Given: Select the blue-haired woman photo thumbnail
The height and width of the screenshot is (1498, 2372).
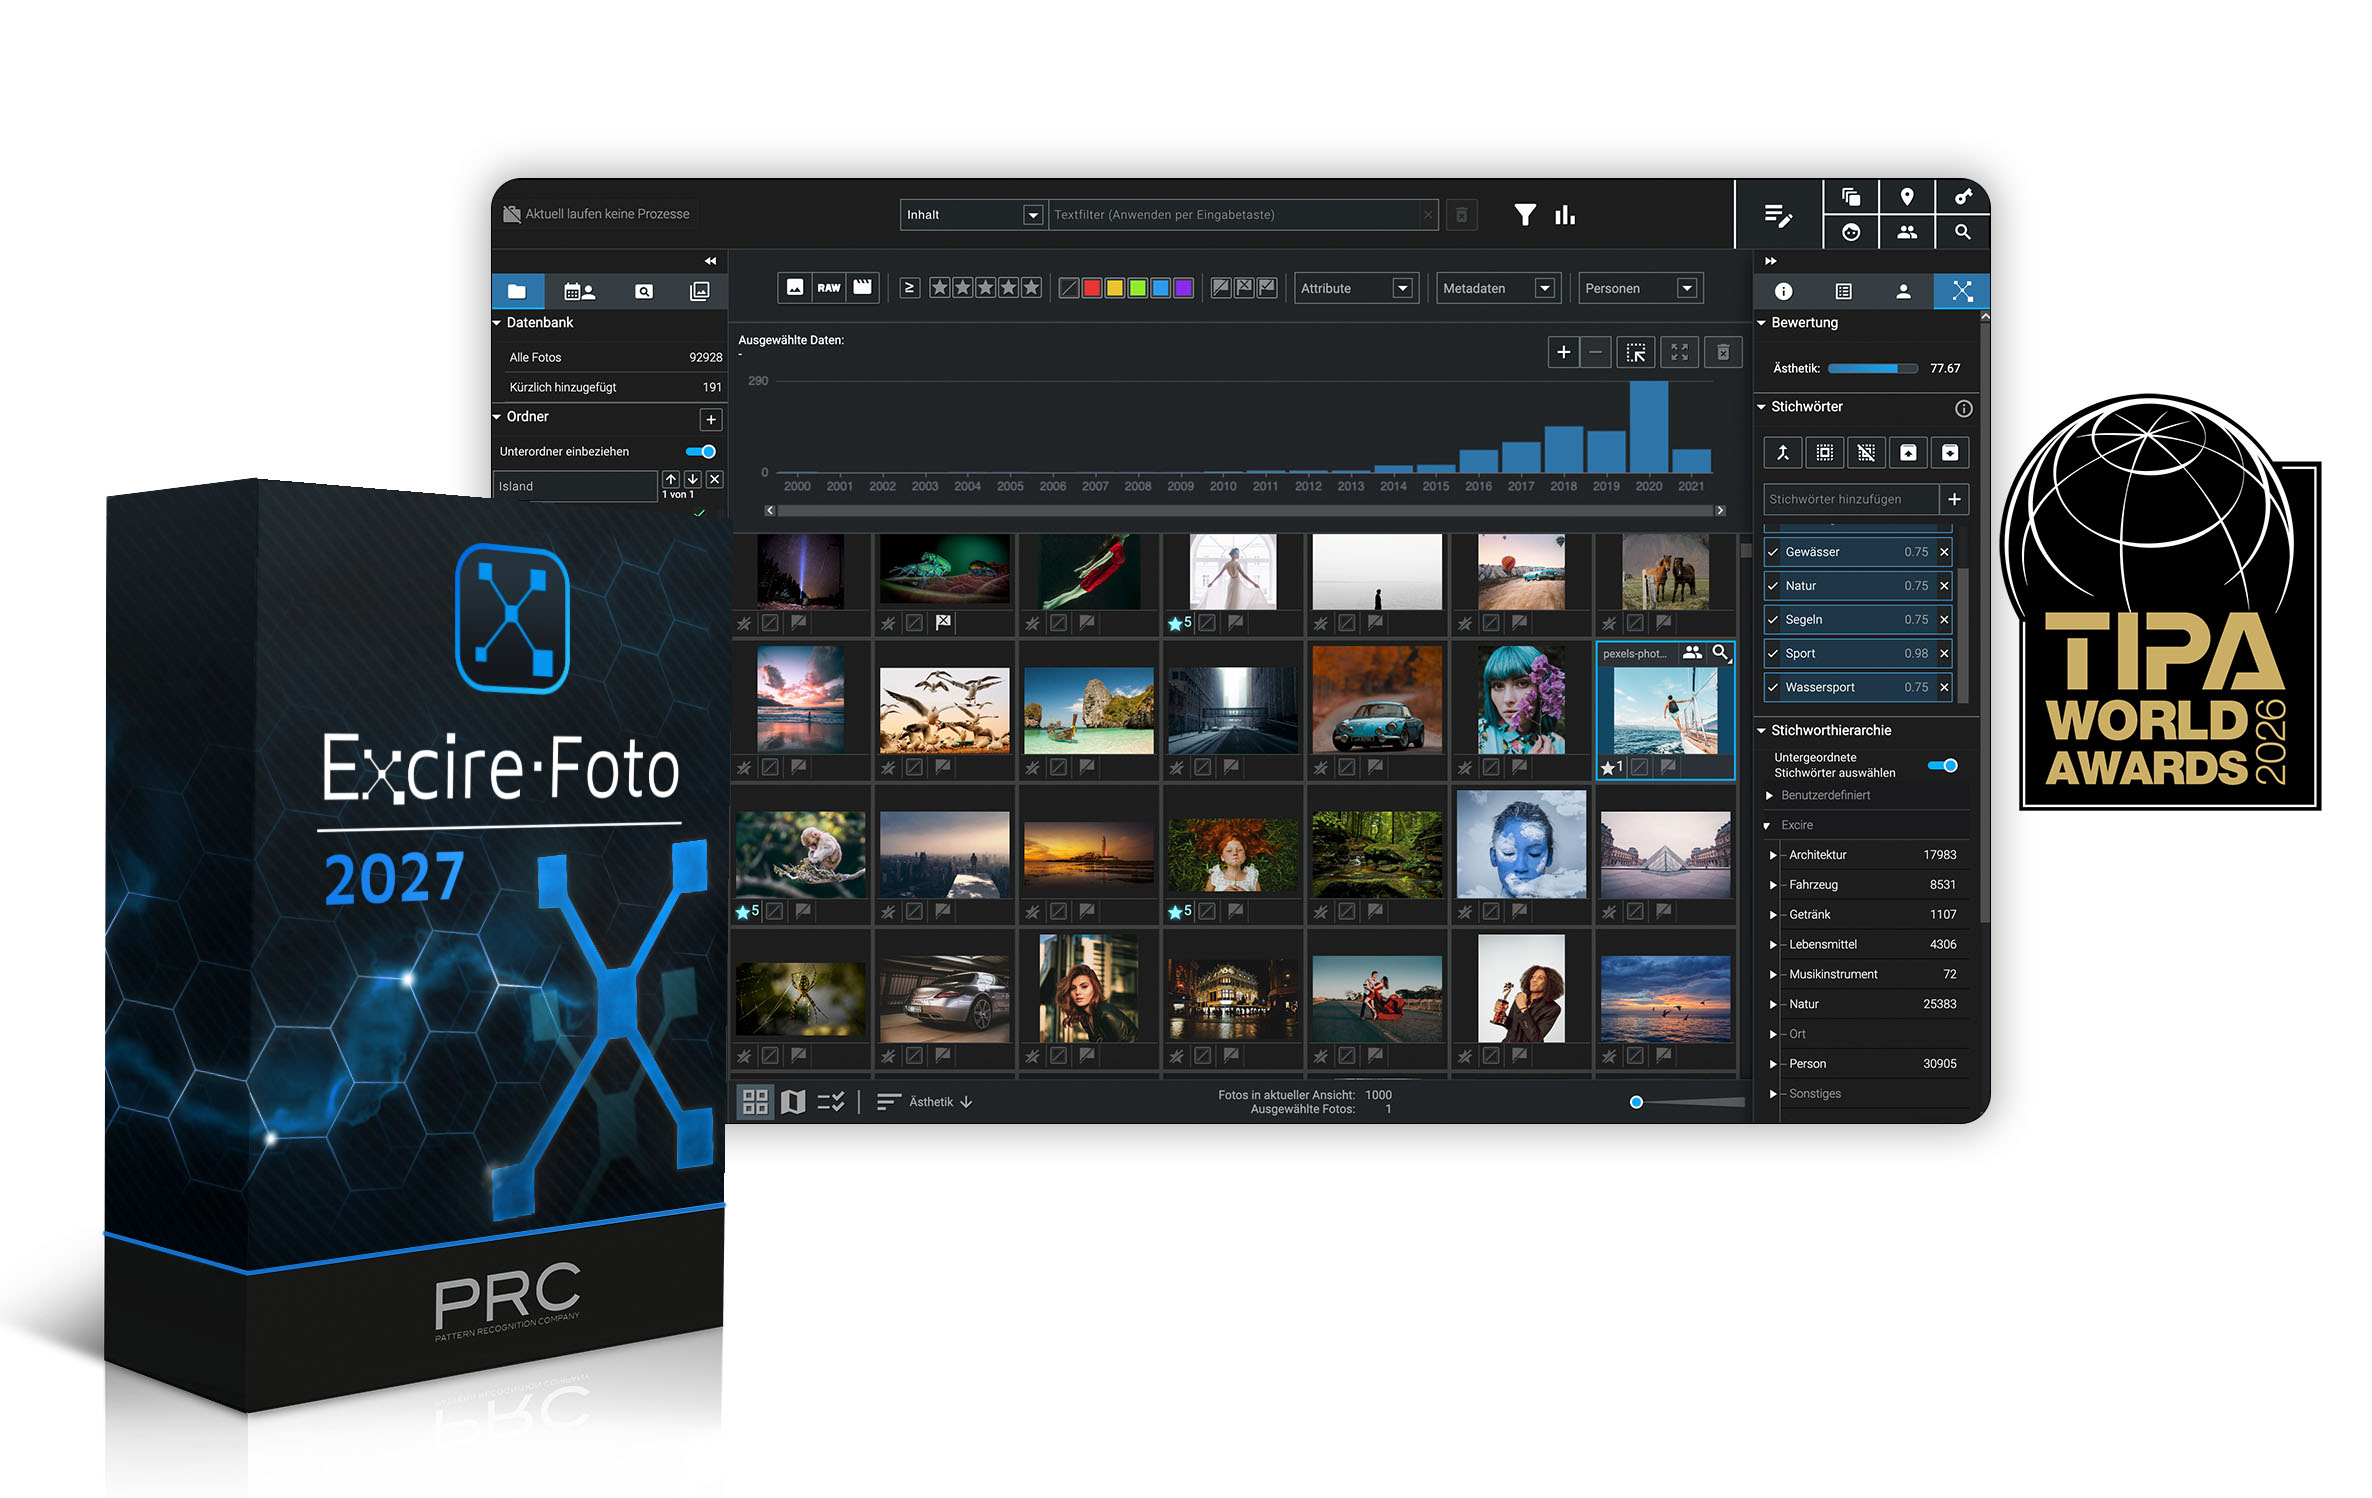Looking at the screenshot, I should 1521,700.
